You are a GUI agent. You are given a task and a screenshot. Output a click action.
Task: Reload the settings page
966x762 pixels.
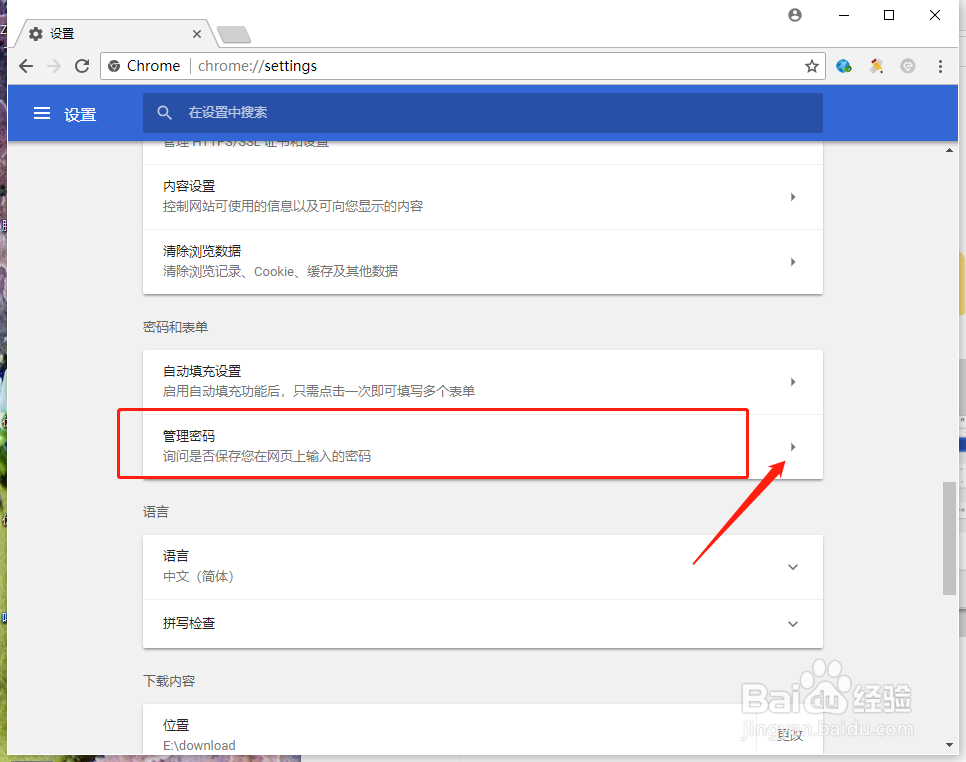pos(82,66)
